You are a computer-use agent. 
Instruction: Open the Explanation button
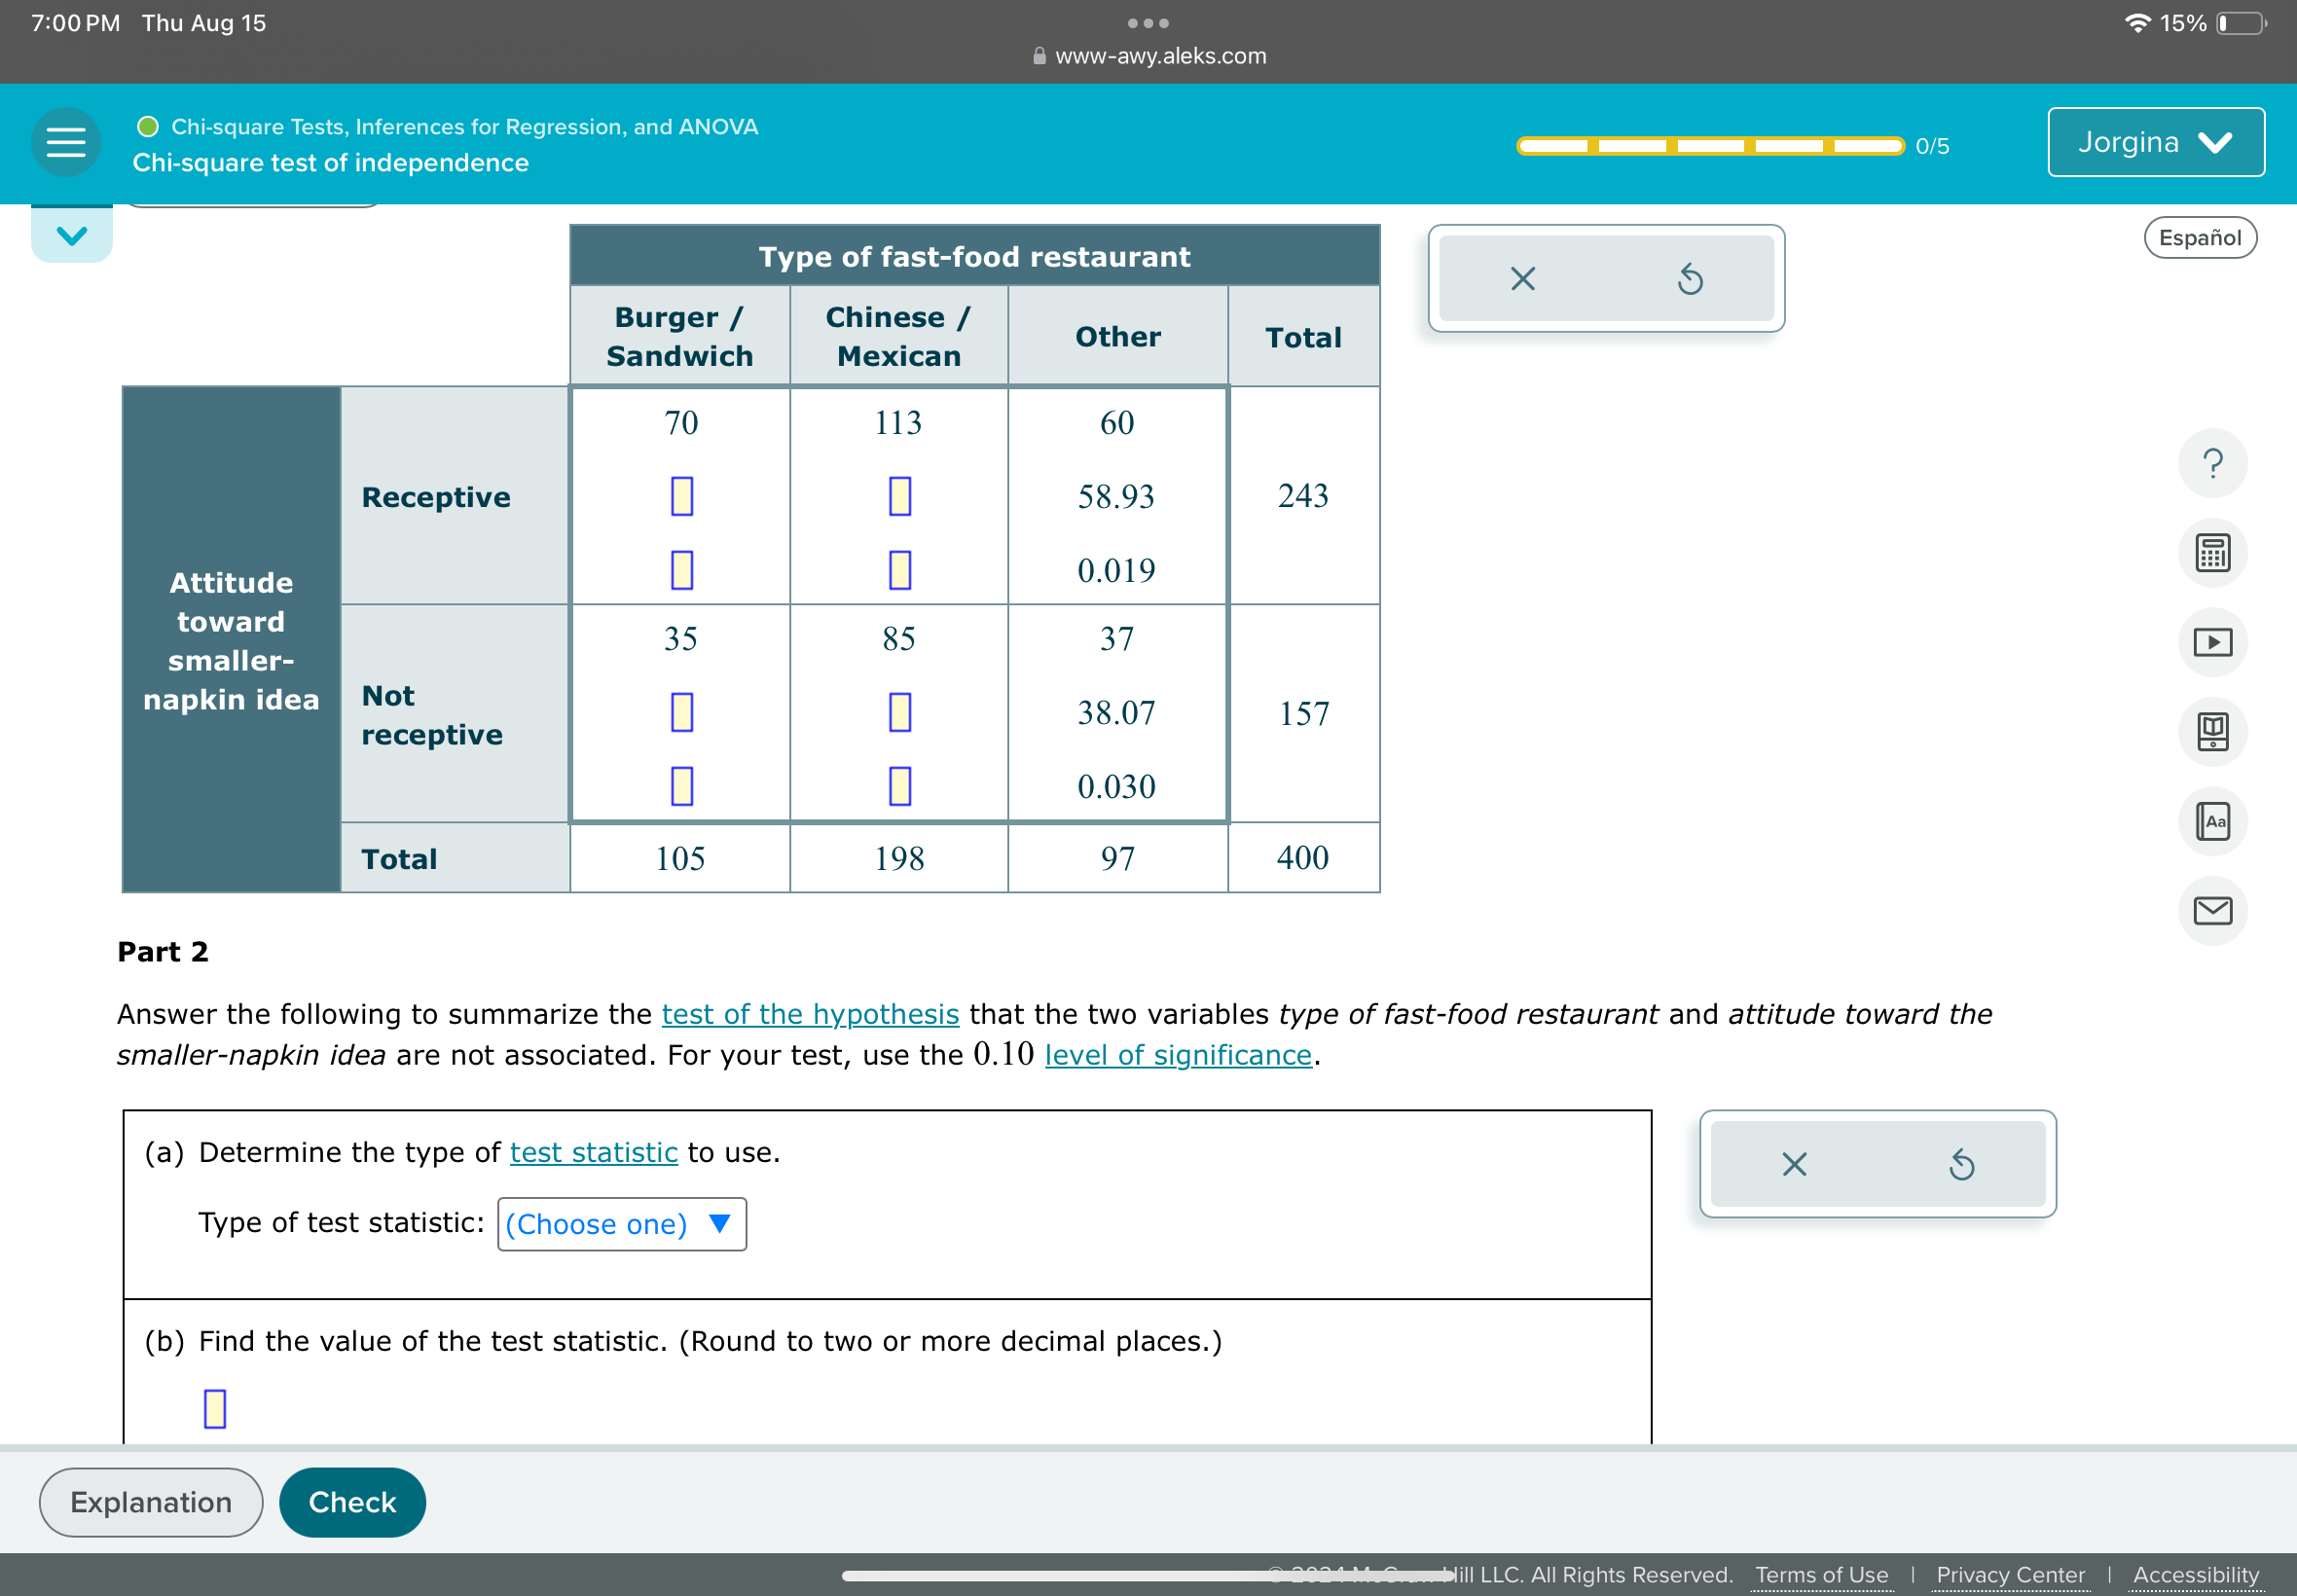[x=151, y=1502]
